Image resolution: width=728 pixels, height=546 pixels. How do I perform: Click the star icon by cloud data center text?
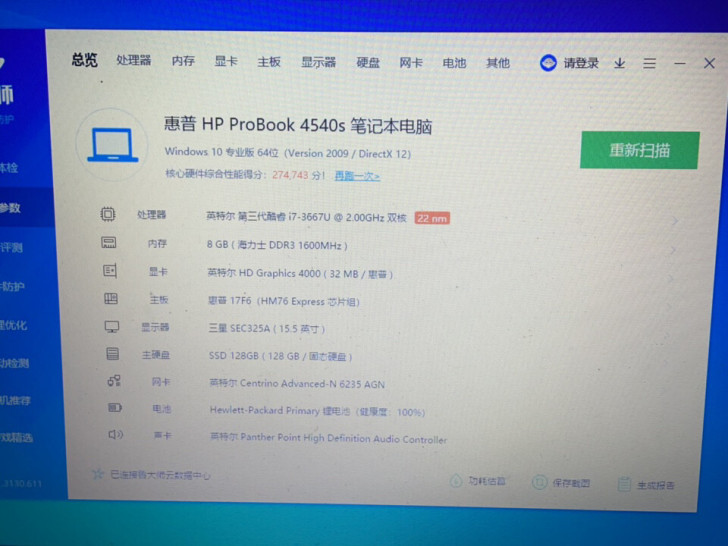[x=98, y=474]
